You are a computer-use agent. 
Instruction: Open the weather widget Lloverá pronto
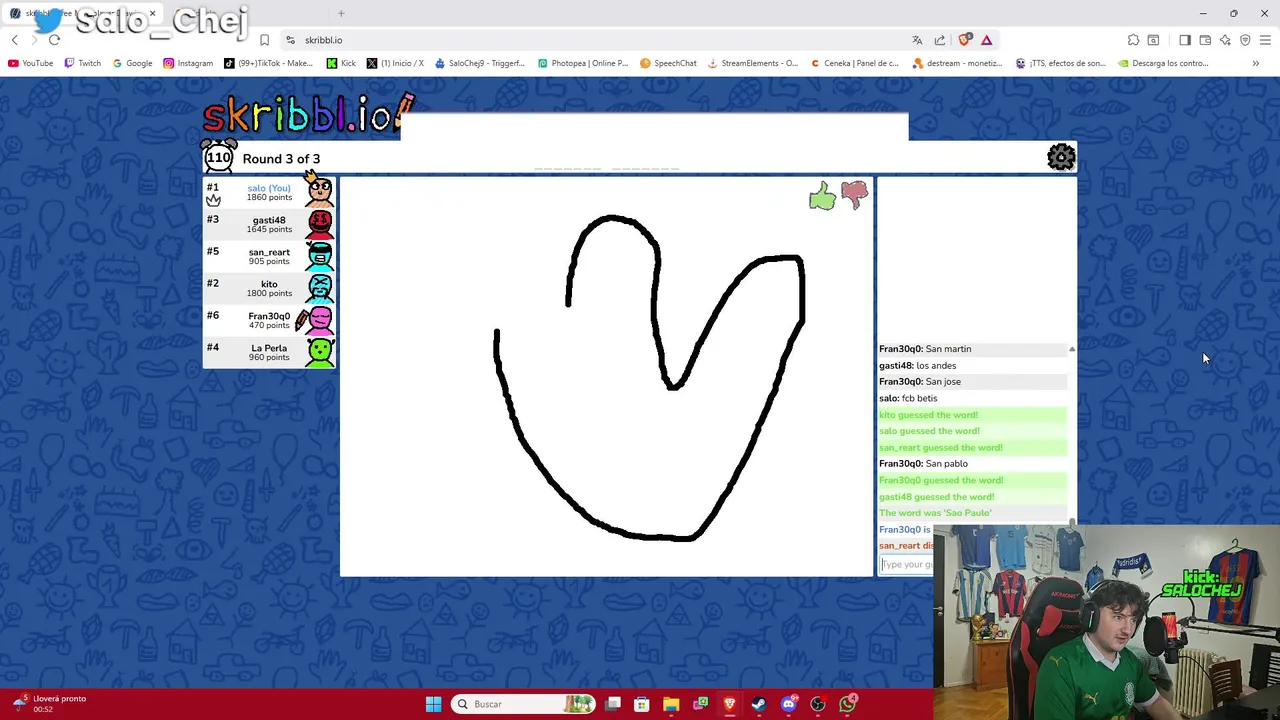point(50,704)
